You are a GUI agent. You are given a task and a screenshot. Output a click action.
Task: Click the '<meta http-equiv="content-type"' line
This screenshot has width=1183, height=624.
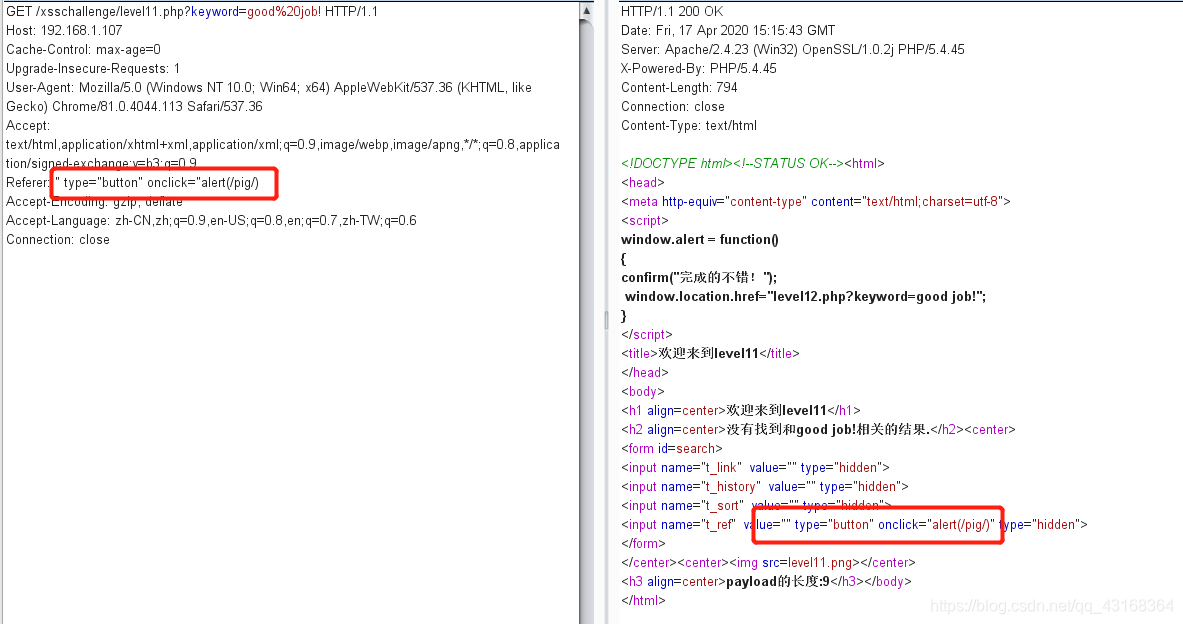pos(816,201)
